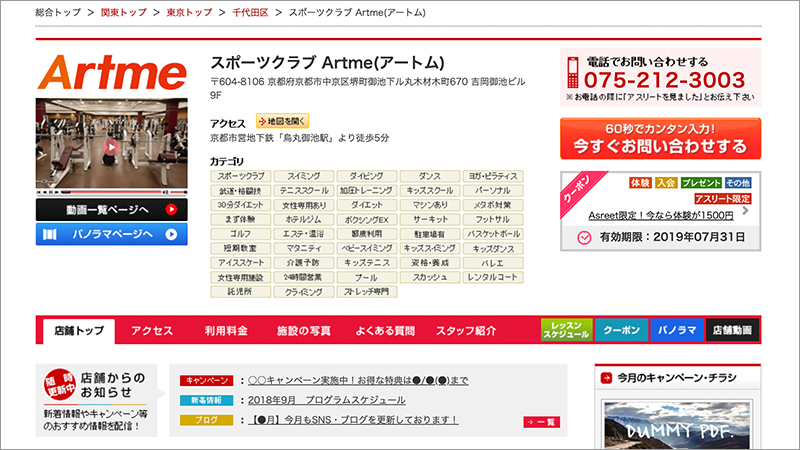Open the map with 地図を開く

tap(283, 121)
